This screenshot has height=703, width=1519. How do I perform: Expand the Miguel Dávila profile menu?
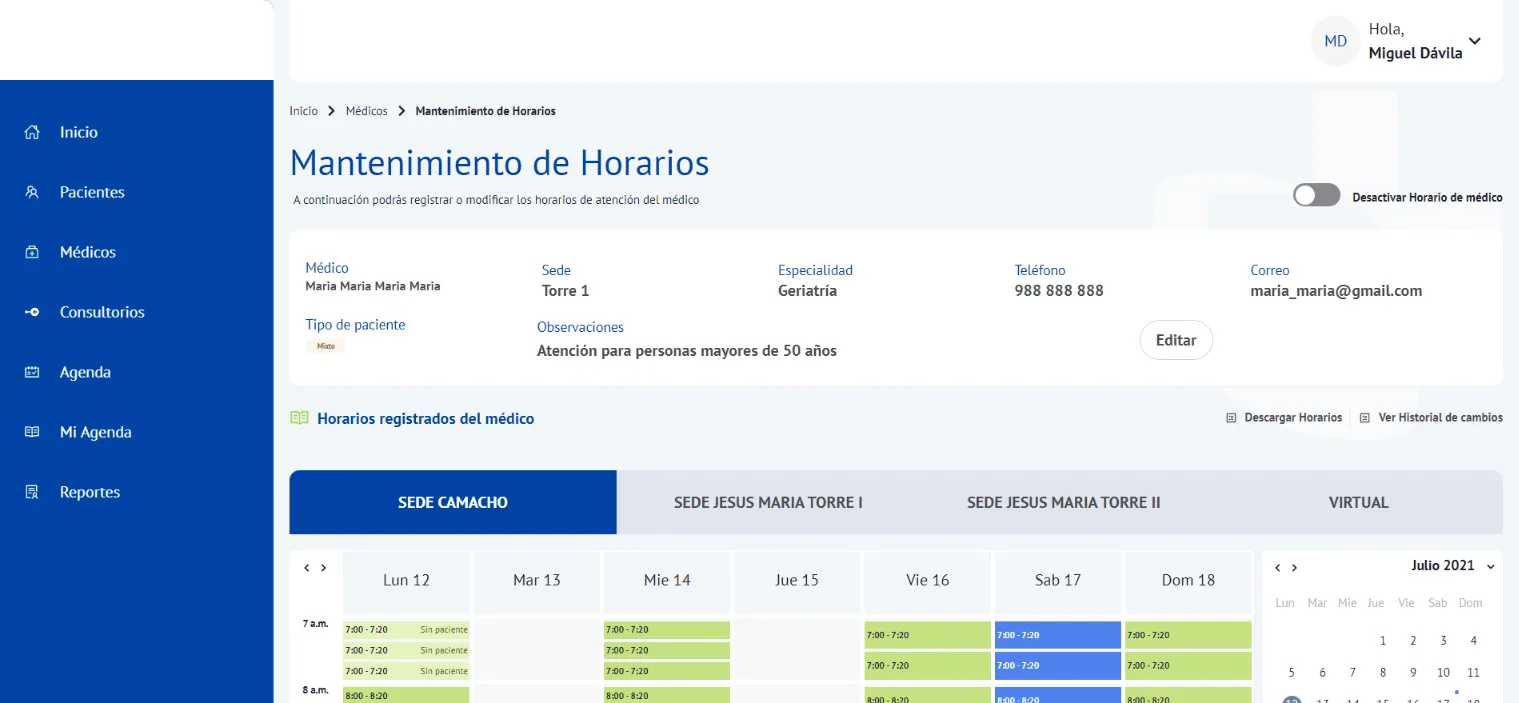tap(1474, 41)
